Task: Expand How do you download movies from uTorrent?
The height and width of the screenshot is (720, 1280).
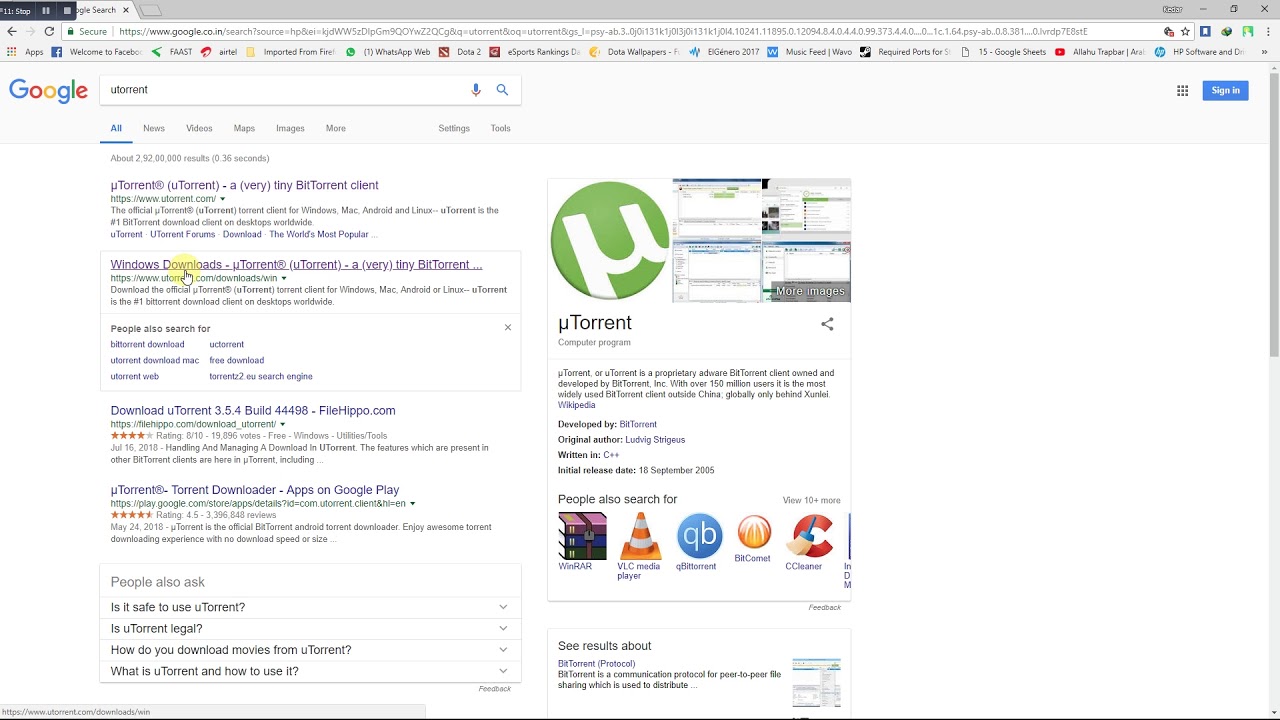Action: pos(310,650)
